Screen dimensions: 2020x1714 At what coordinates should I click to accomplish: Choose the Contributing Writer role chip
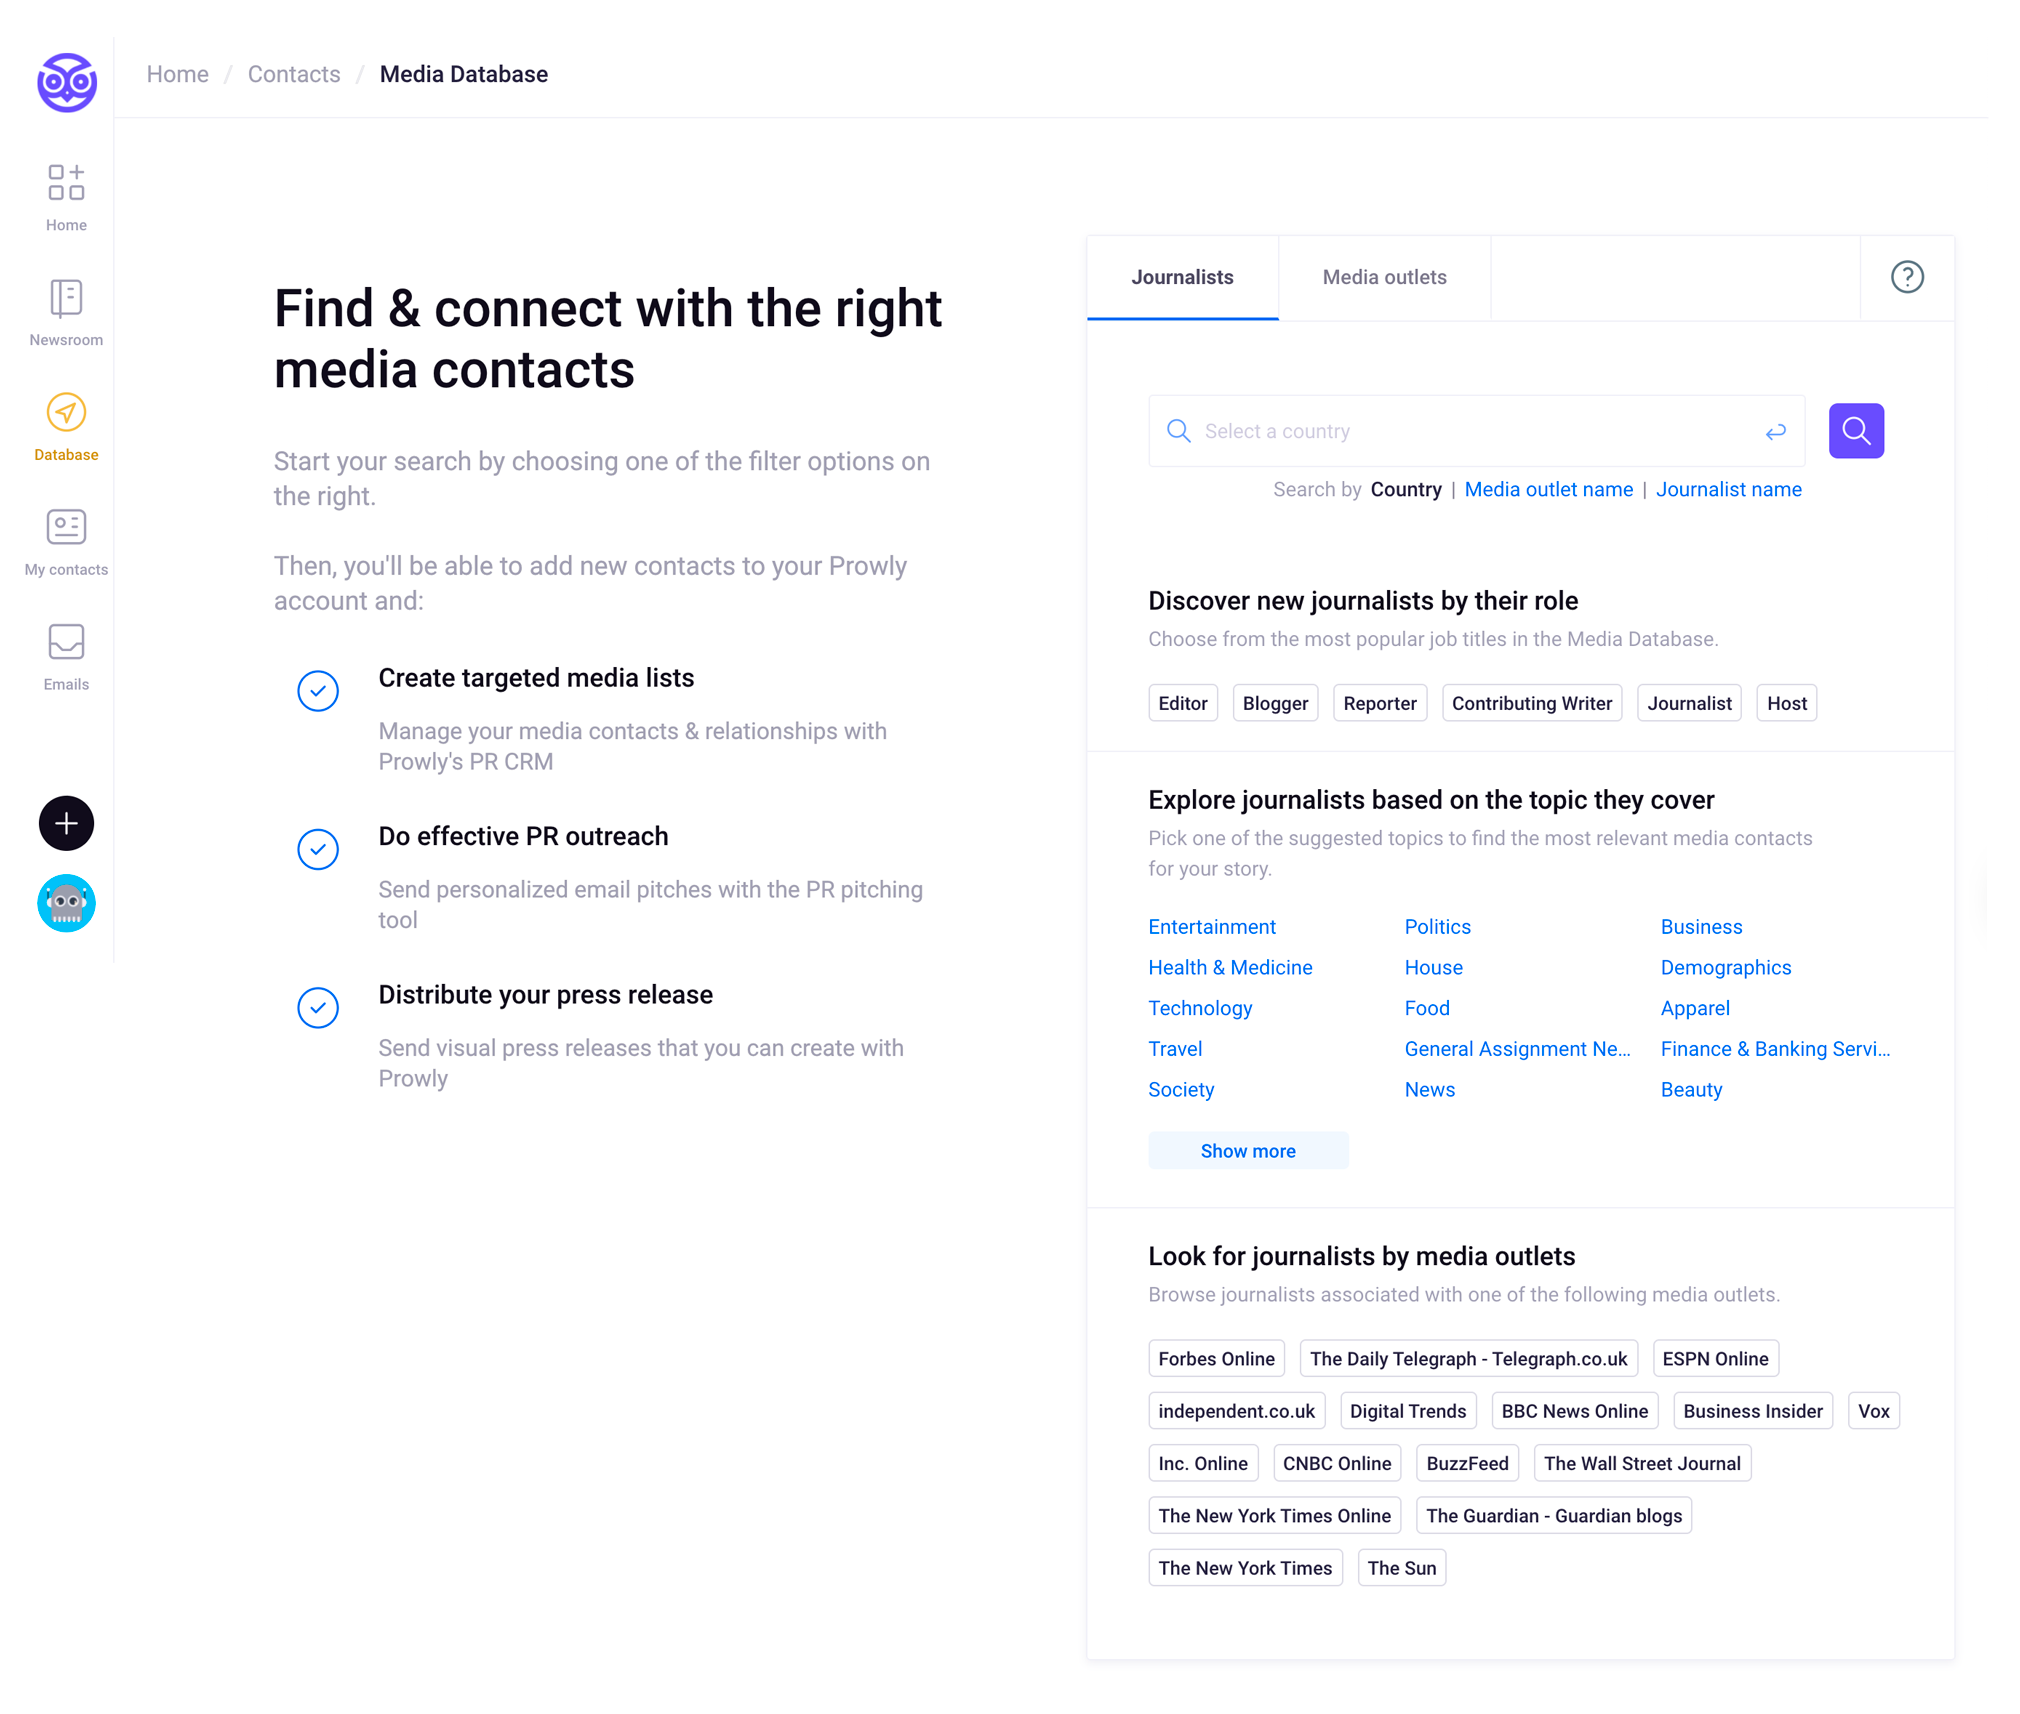[1531, 703]
